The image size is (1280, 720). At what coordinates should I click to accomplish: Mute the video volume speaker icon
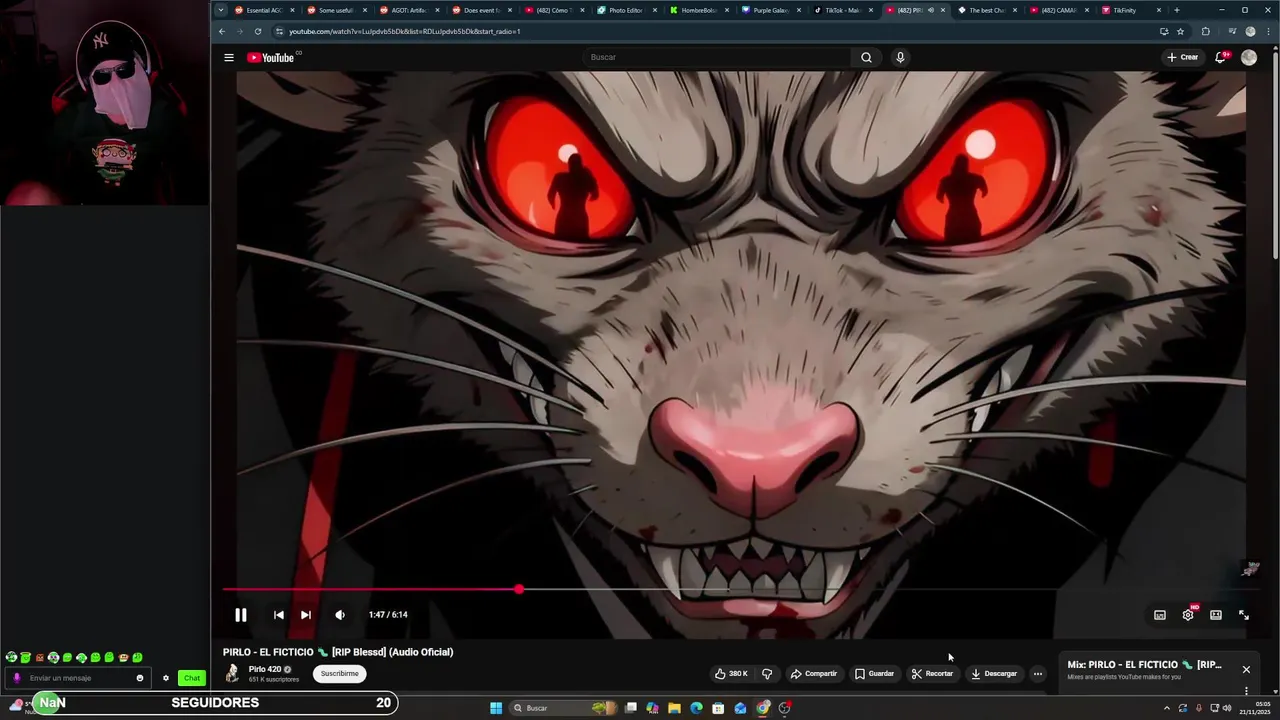point(340,615)
